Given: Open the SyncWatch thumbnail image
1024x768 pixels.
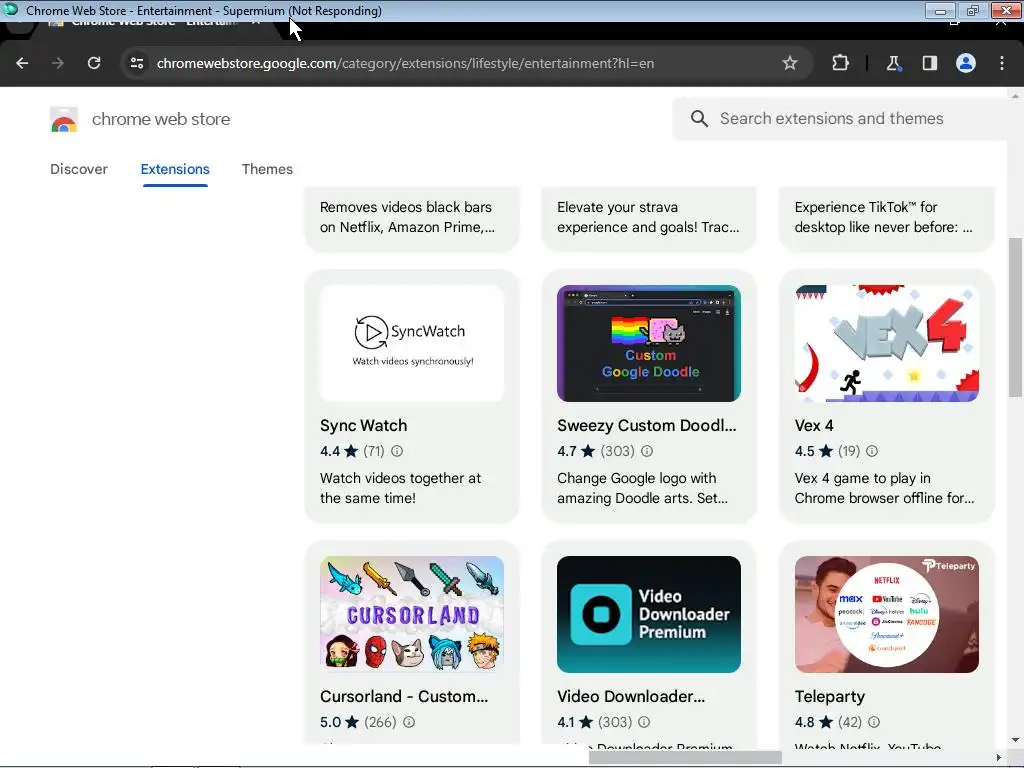Looking at the screenshot, I should tap(412, 344).
